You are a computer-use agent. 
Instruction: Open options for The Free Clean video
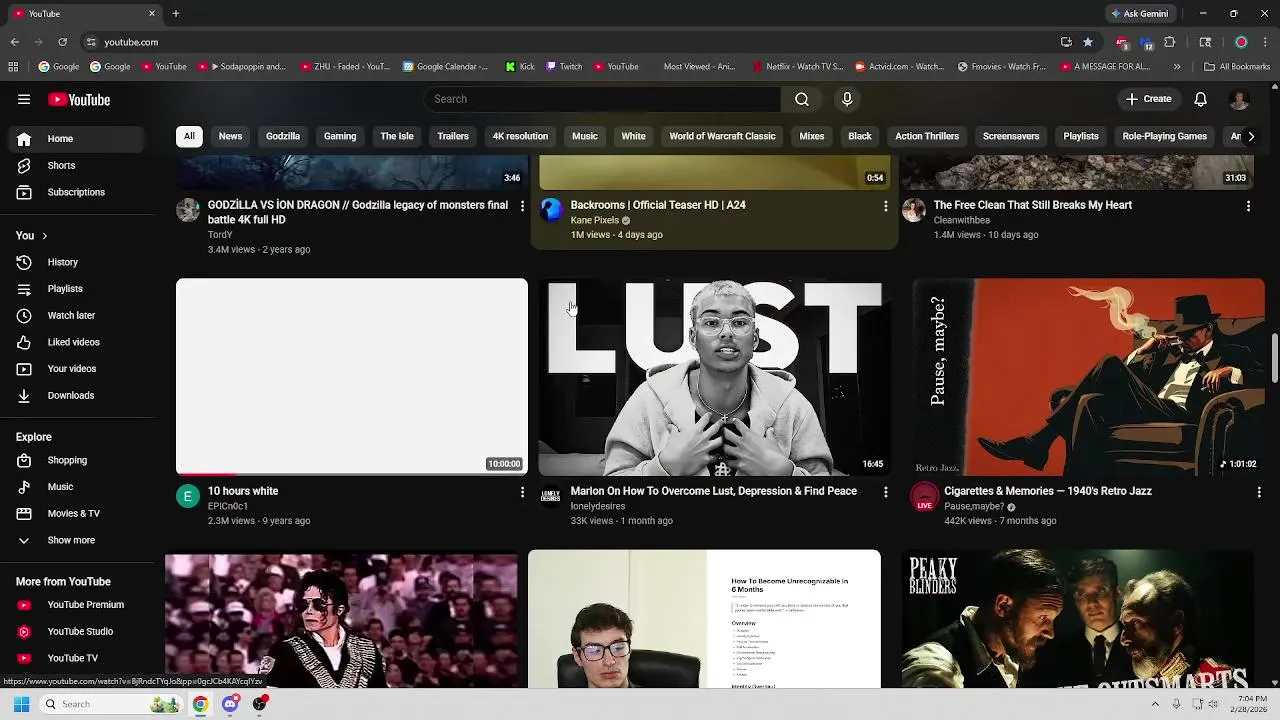pyautogui.click(x=1248, y=206)
